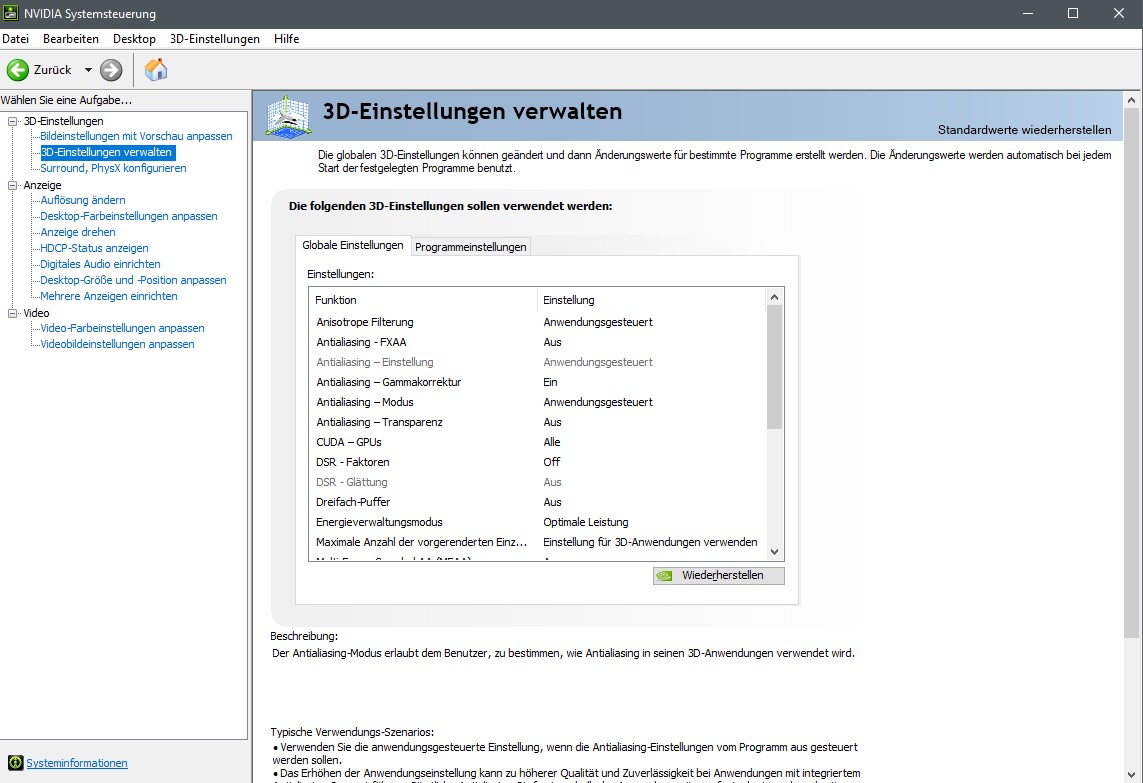The image size is (1143, 783).
Task: Open Anzeige drehen
Action: 77,232
